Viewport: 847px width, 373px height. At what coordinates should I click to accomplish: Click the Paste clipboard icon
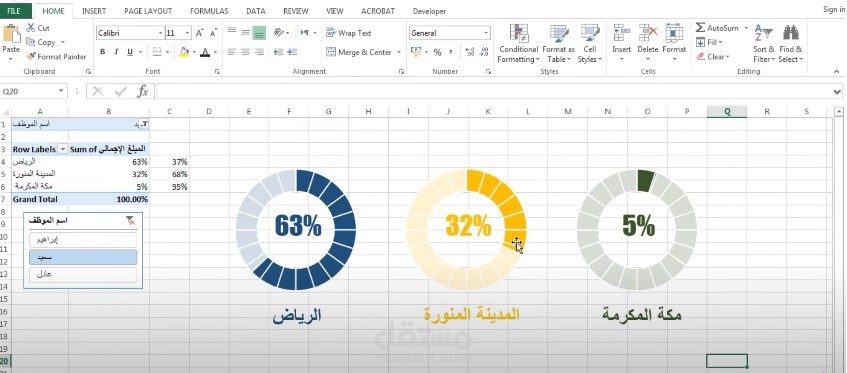coord(11,33)
